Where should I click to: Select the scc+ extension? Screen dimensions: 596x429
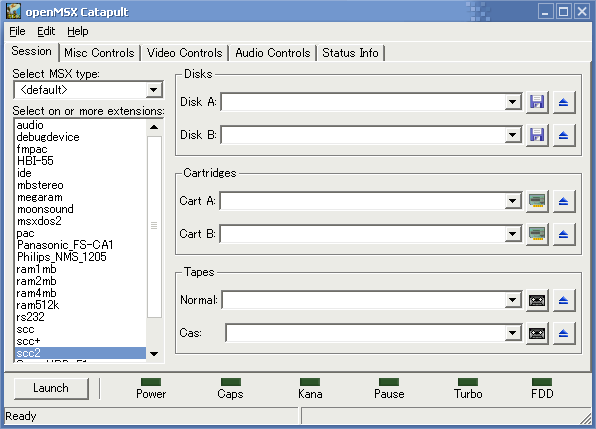tap(81, 341)
